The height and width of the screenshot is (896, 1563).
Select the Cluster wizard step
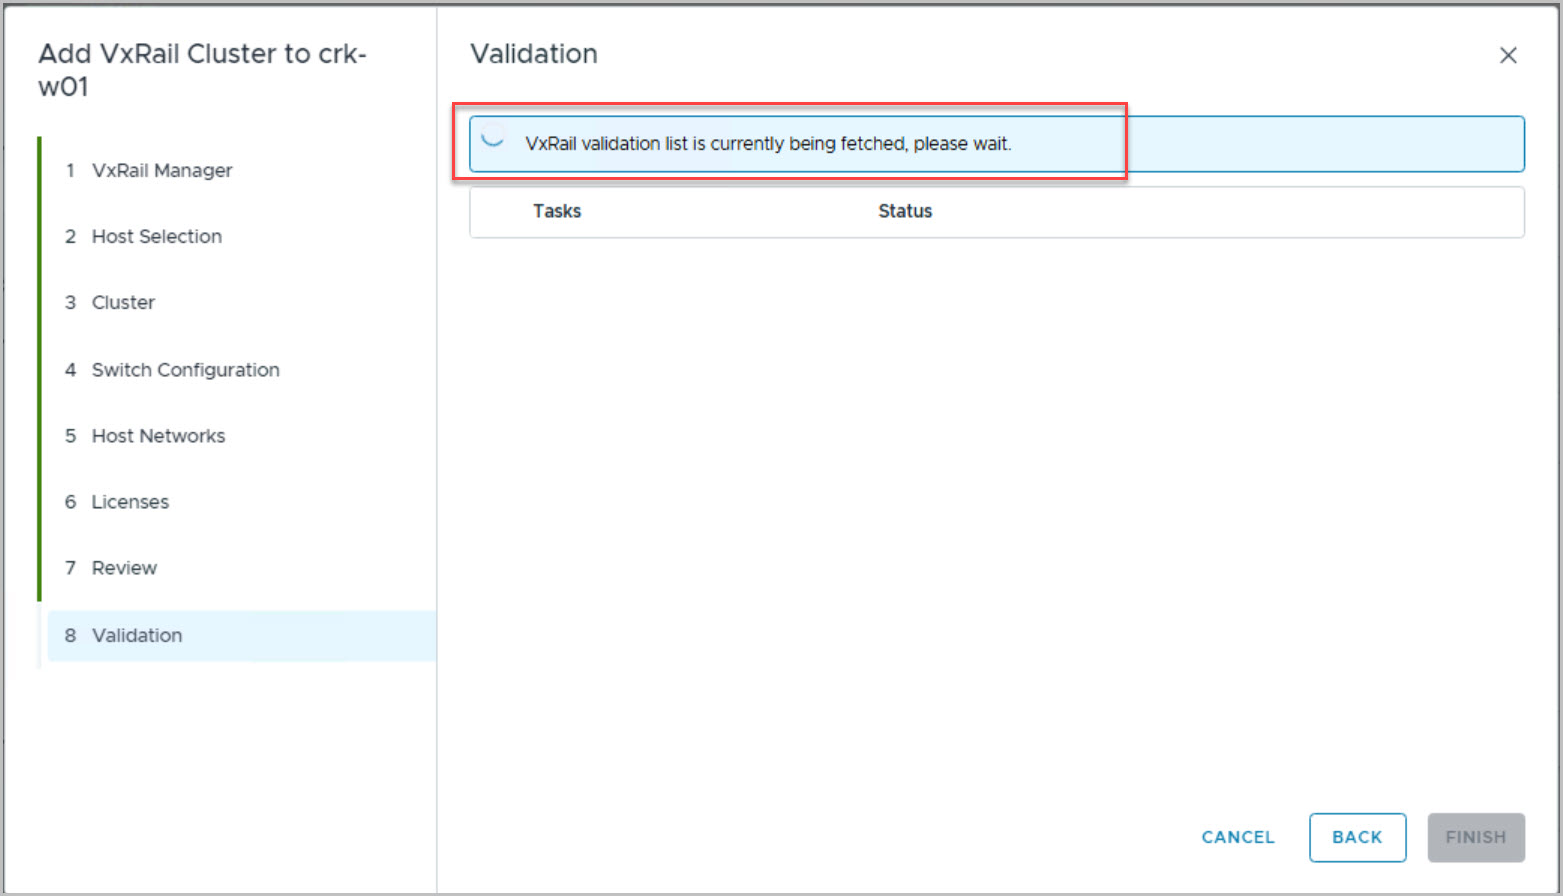pyautogui.click(x=123, y=303)
